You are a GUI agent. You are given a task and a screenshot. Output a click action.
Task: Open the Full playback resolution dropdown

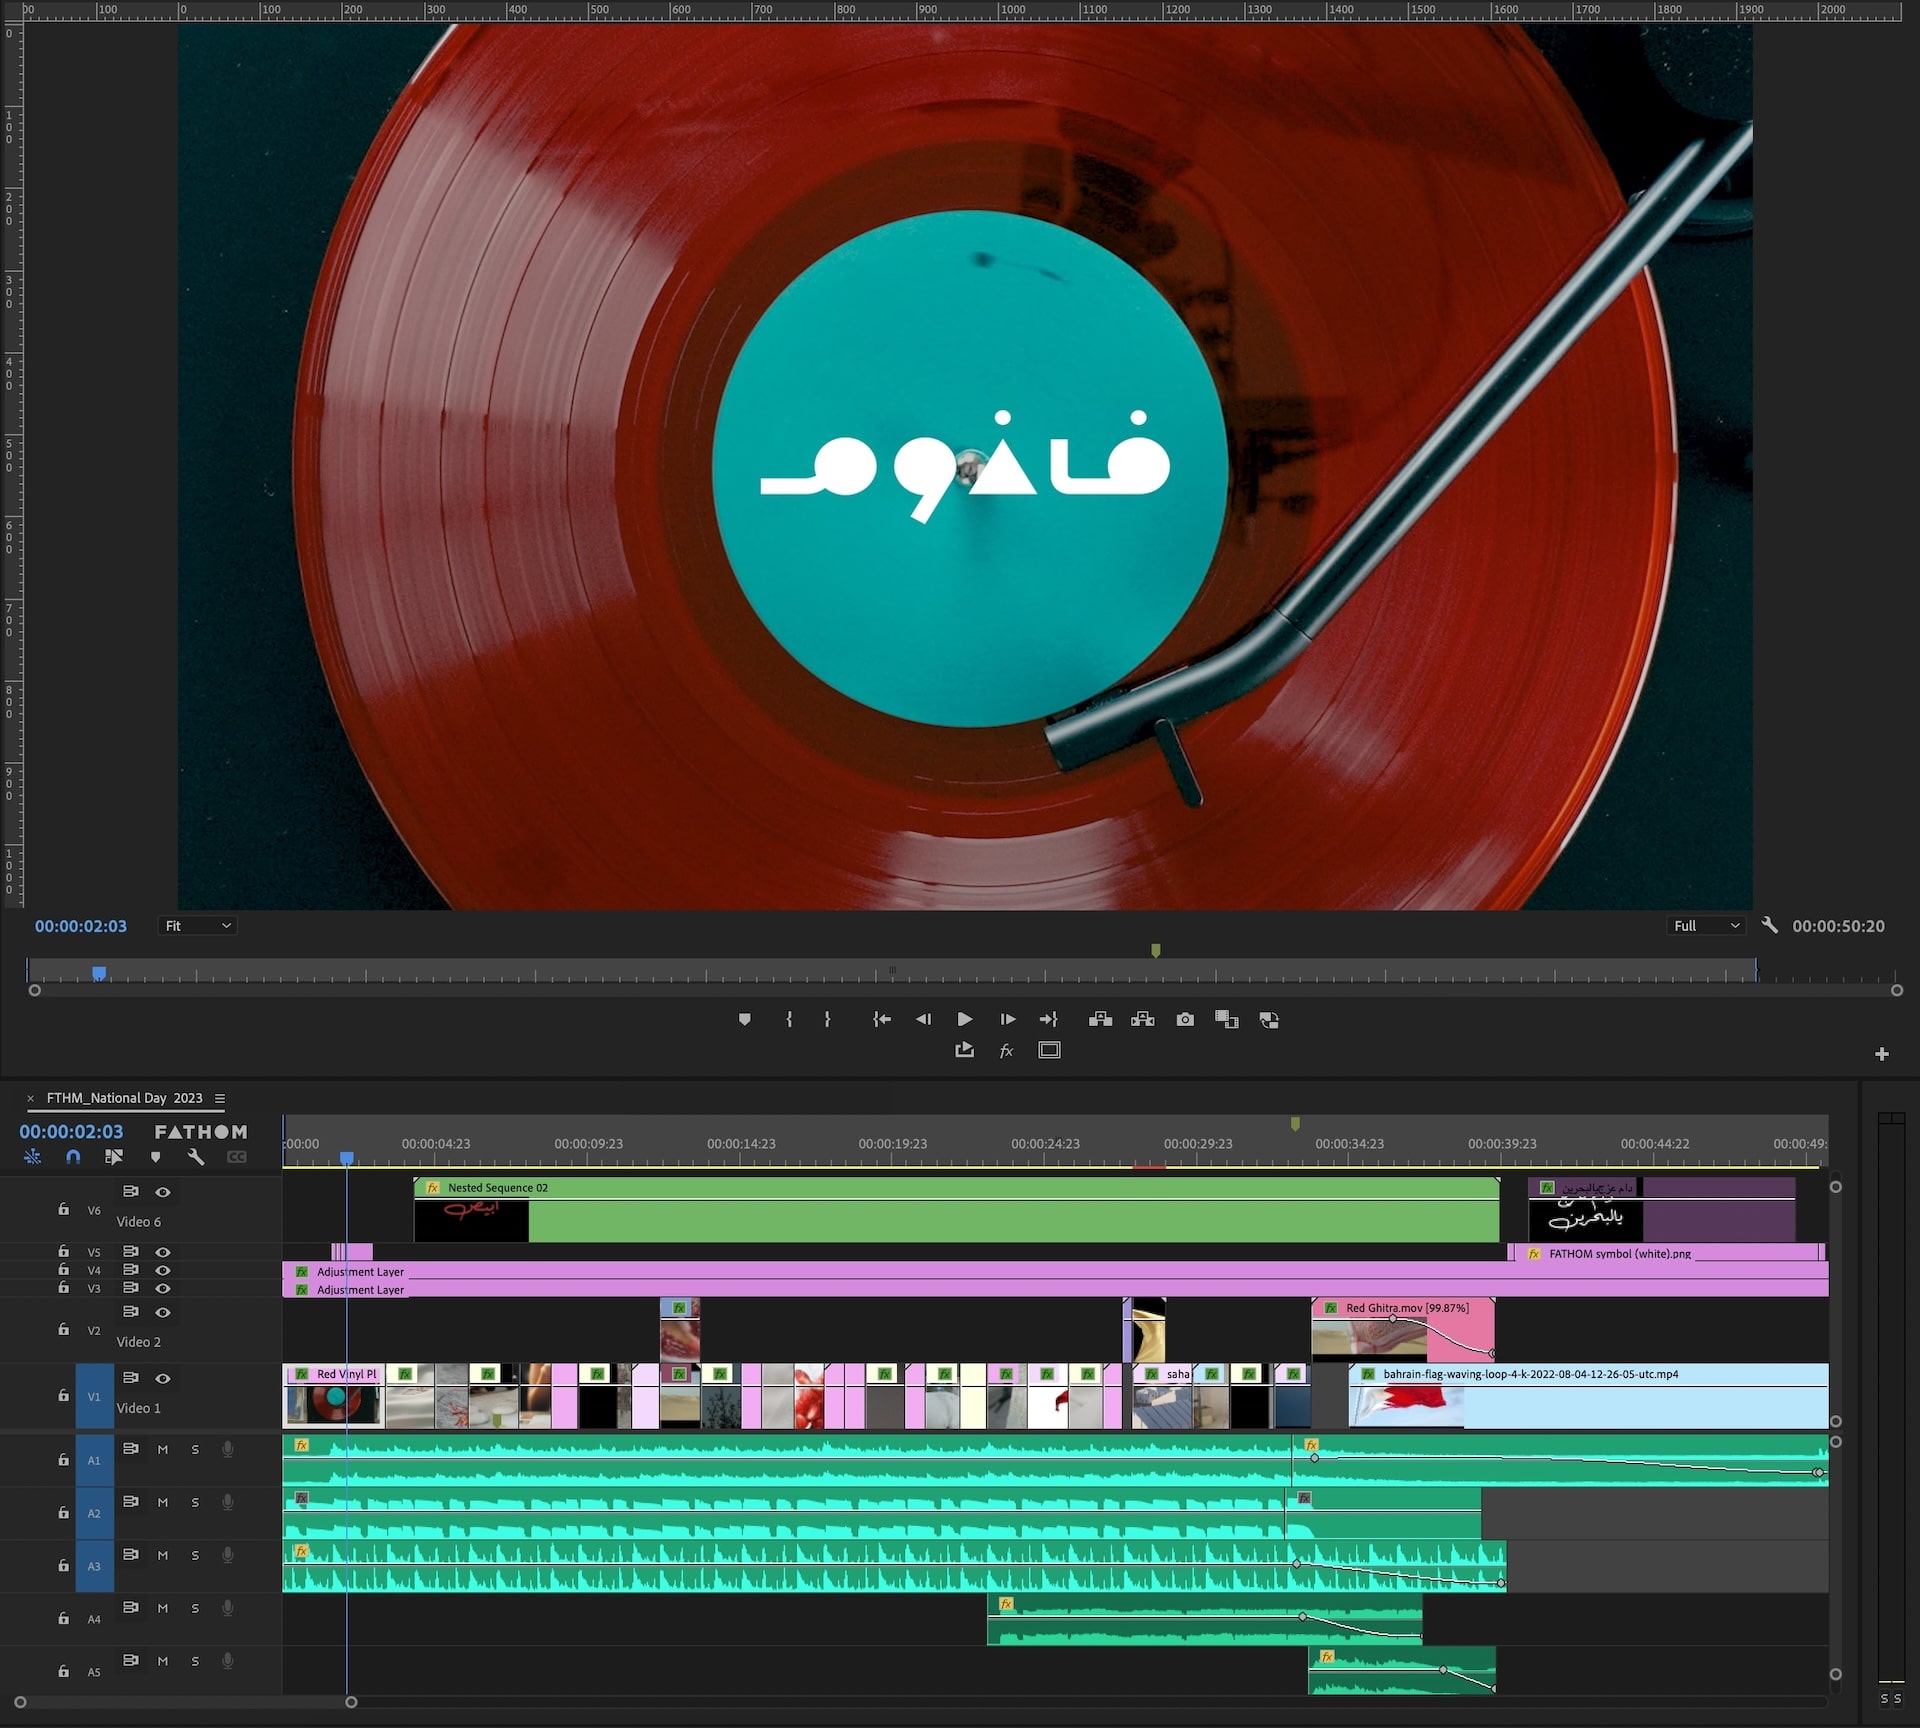pos(1706,926)
